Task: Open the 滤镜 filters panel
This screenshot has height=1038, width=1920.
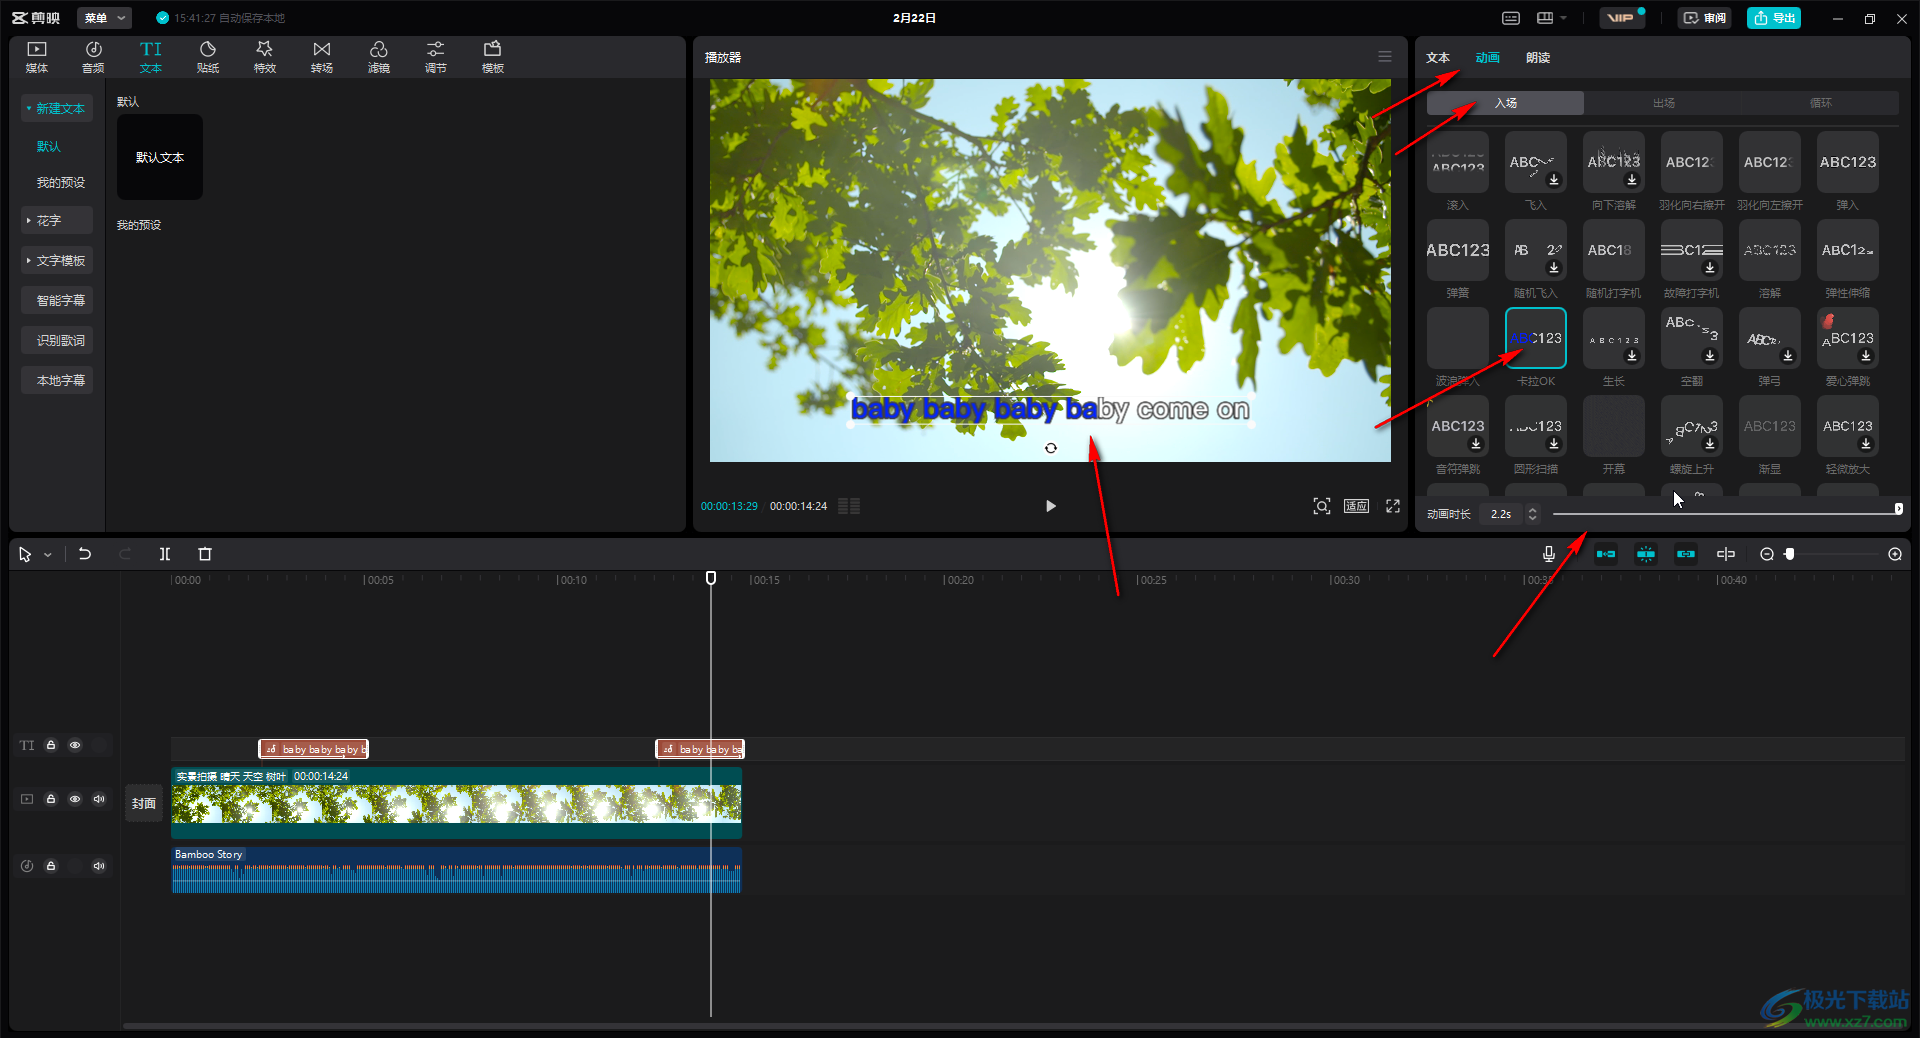Action: point(379,57)
